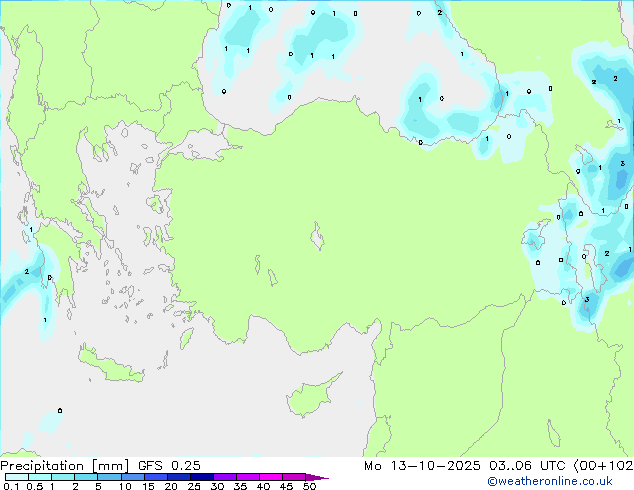Select the 35–40 mm violet legend swatch
Screen dimensions: 634x490
coord(248,477)
